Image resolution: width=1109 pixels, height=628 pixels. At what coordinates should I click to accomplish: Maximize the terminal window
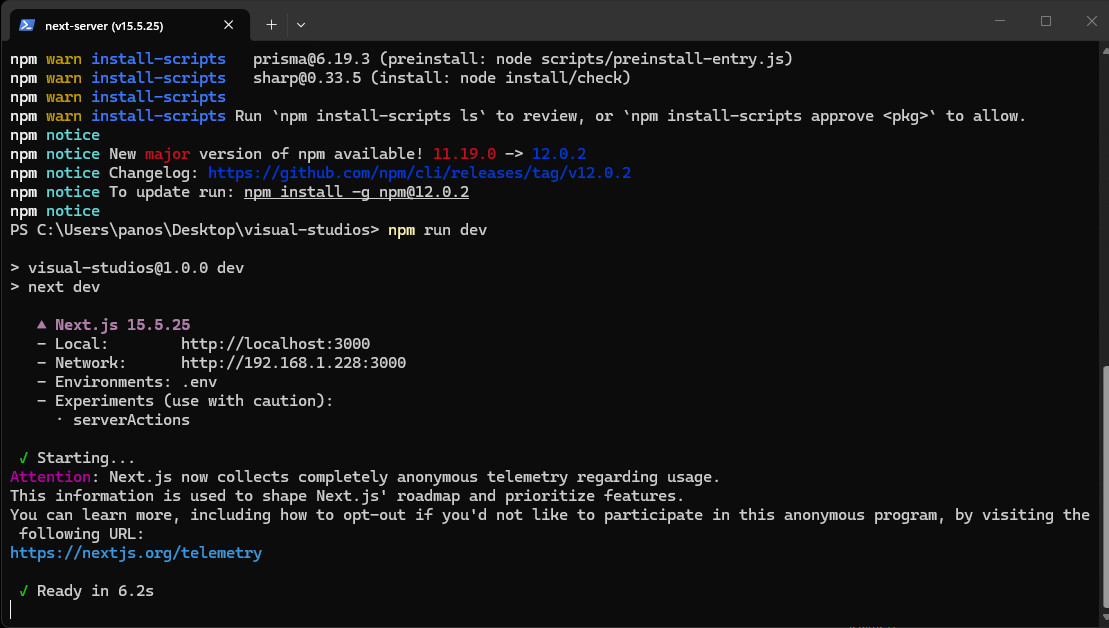pos(1045,21)
